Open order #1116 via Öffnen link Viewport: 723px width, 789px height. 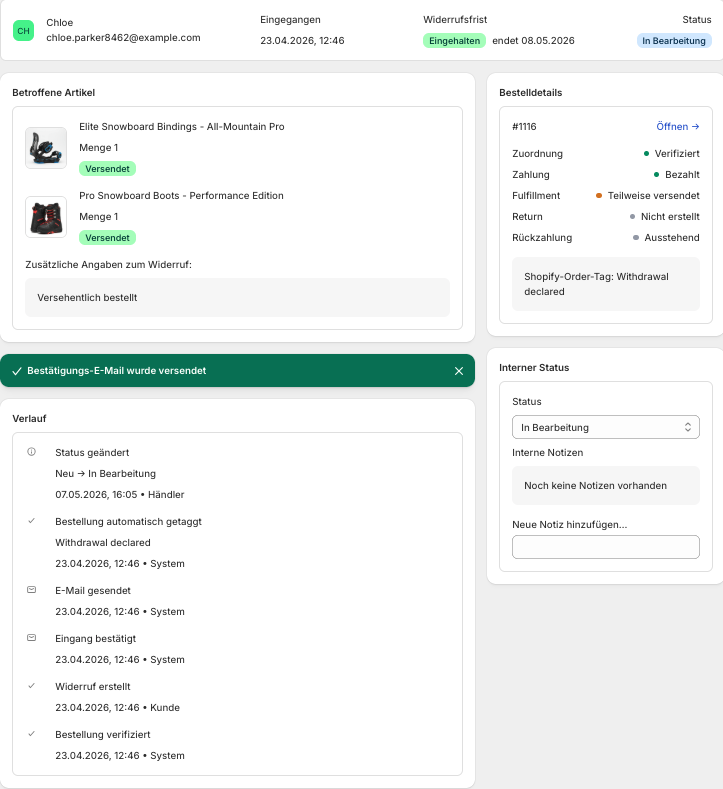(678, 126)
